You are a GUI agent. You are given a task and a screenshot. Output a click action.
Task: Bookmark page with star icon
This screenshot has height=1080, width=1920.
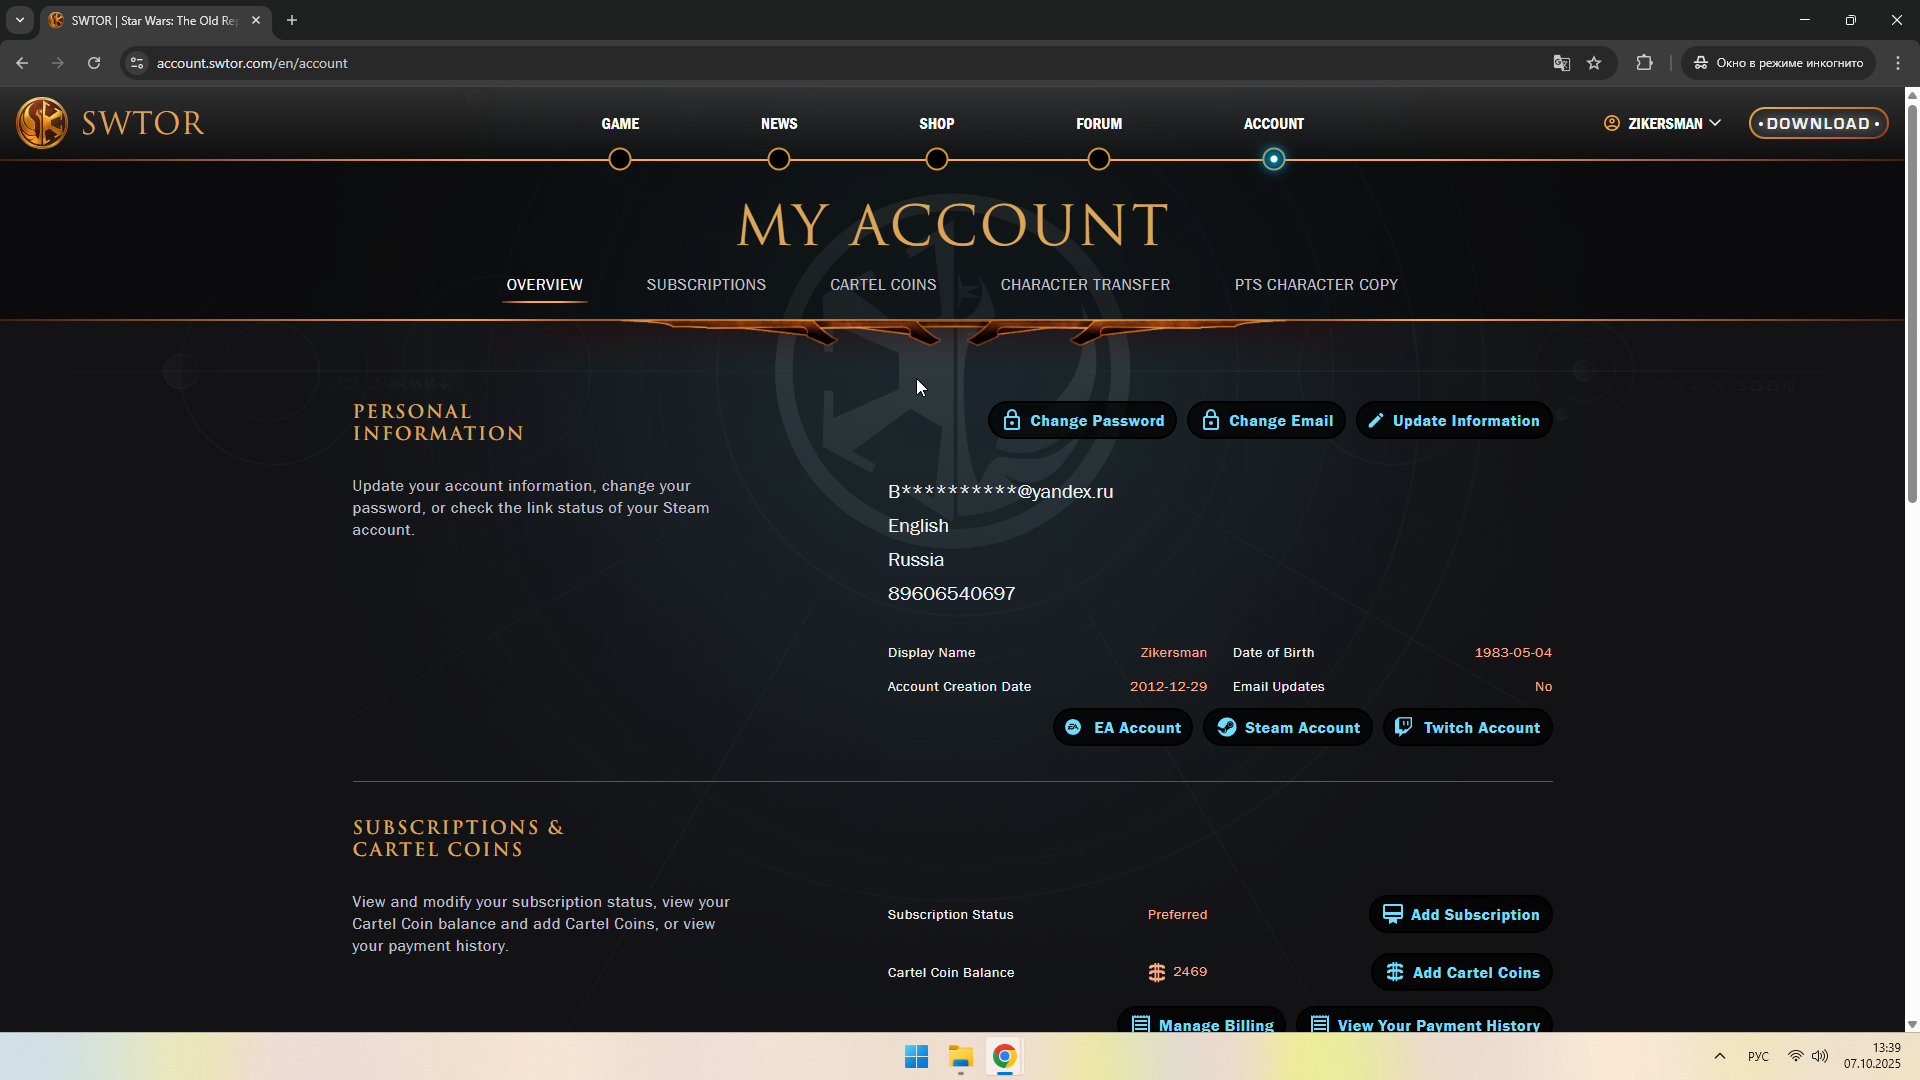[x=1594, y=63]
